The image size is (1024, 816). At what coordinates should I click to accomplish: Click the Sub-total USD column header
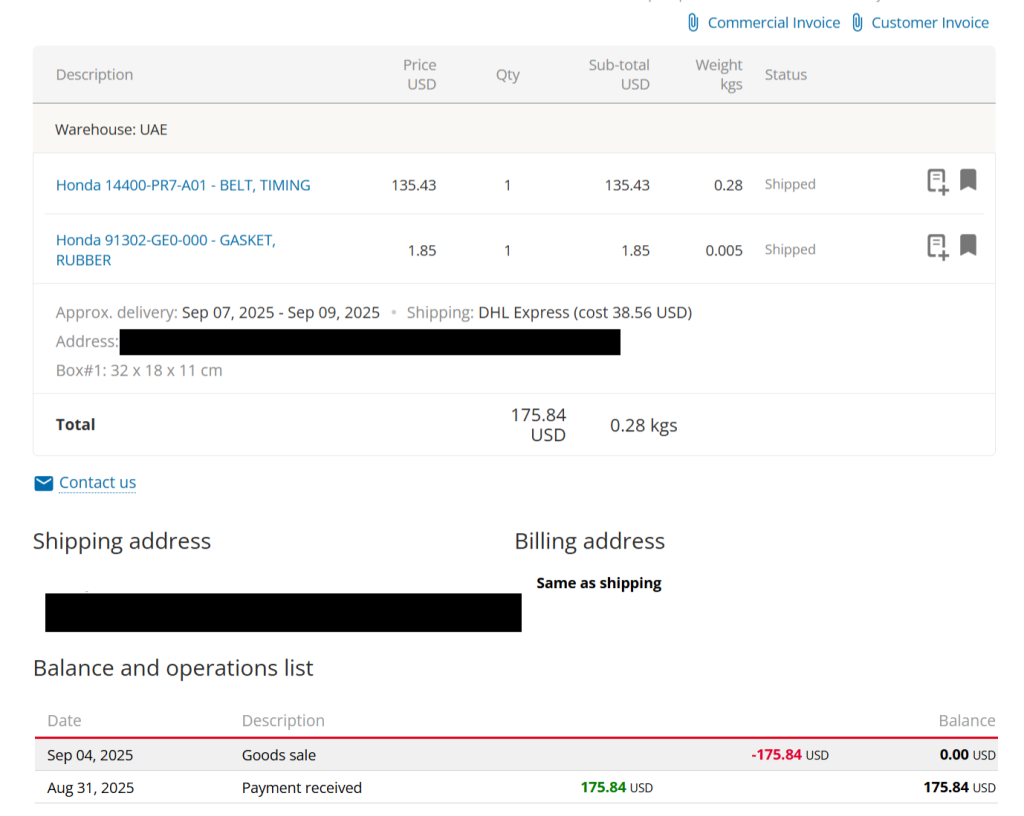click(619, 75)
